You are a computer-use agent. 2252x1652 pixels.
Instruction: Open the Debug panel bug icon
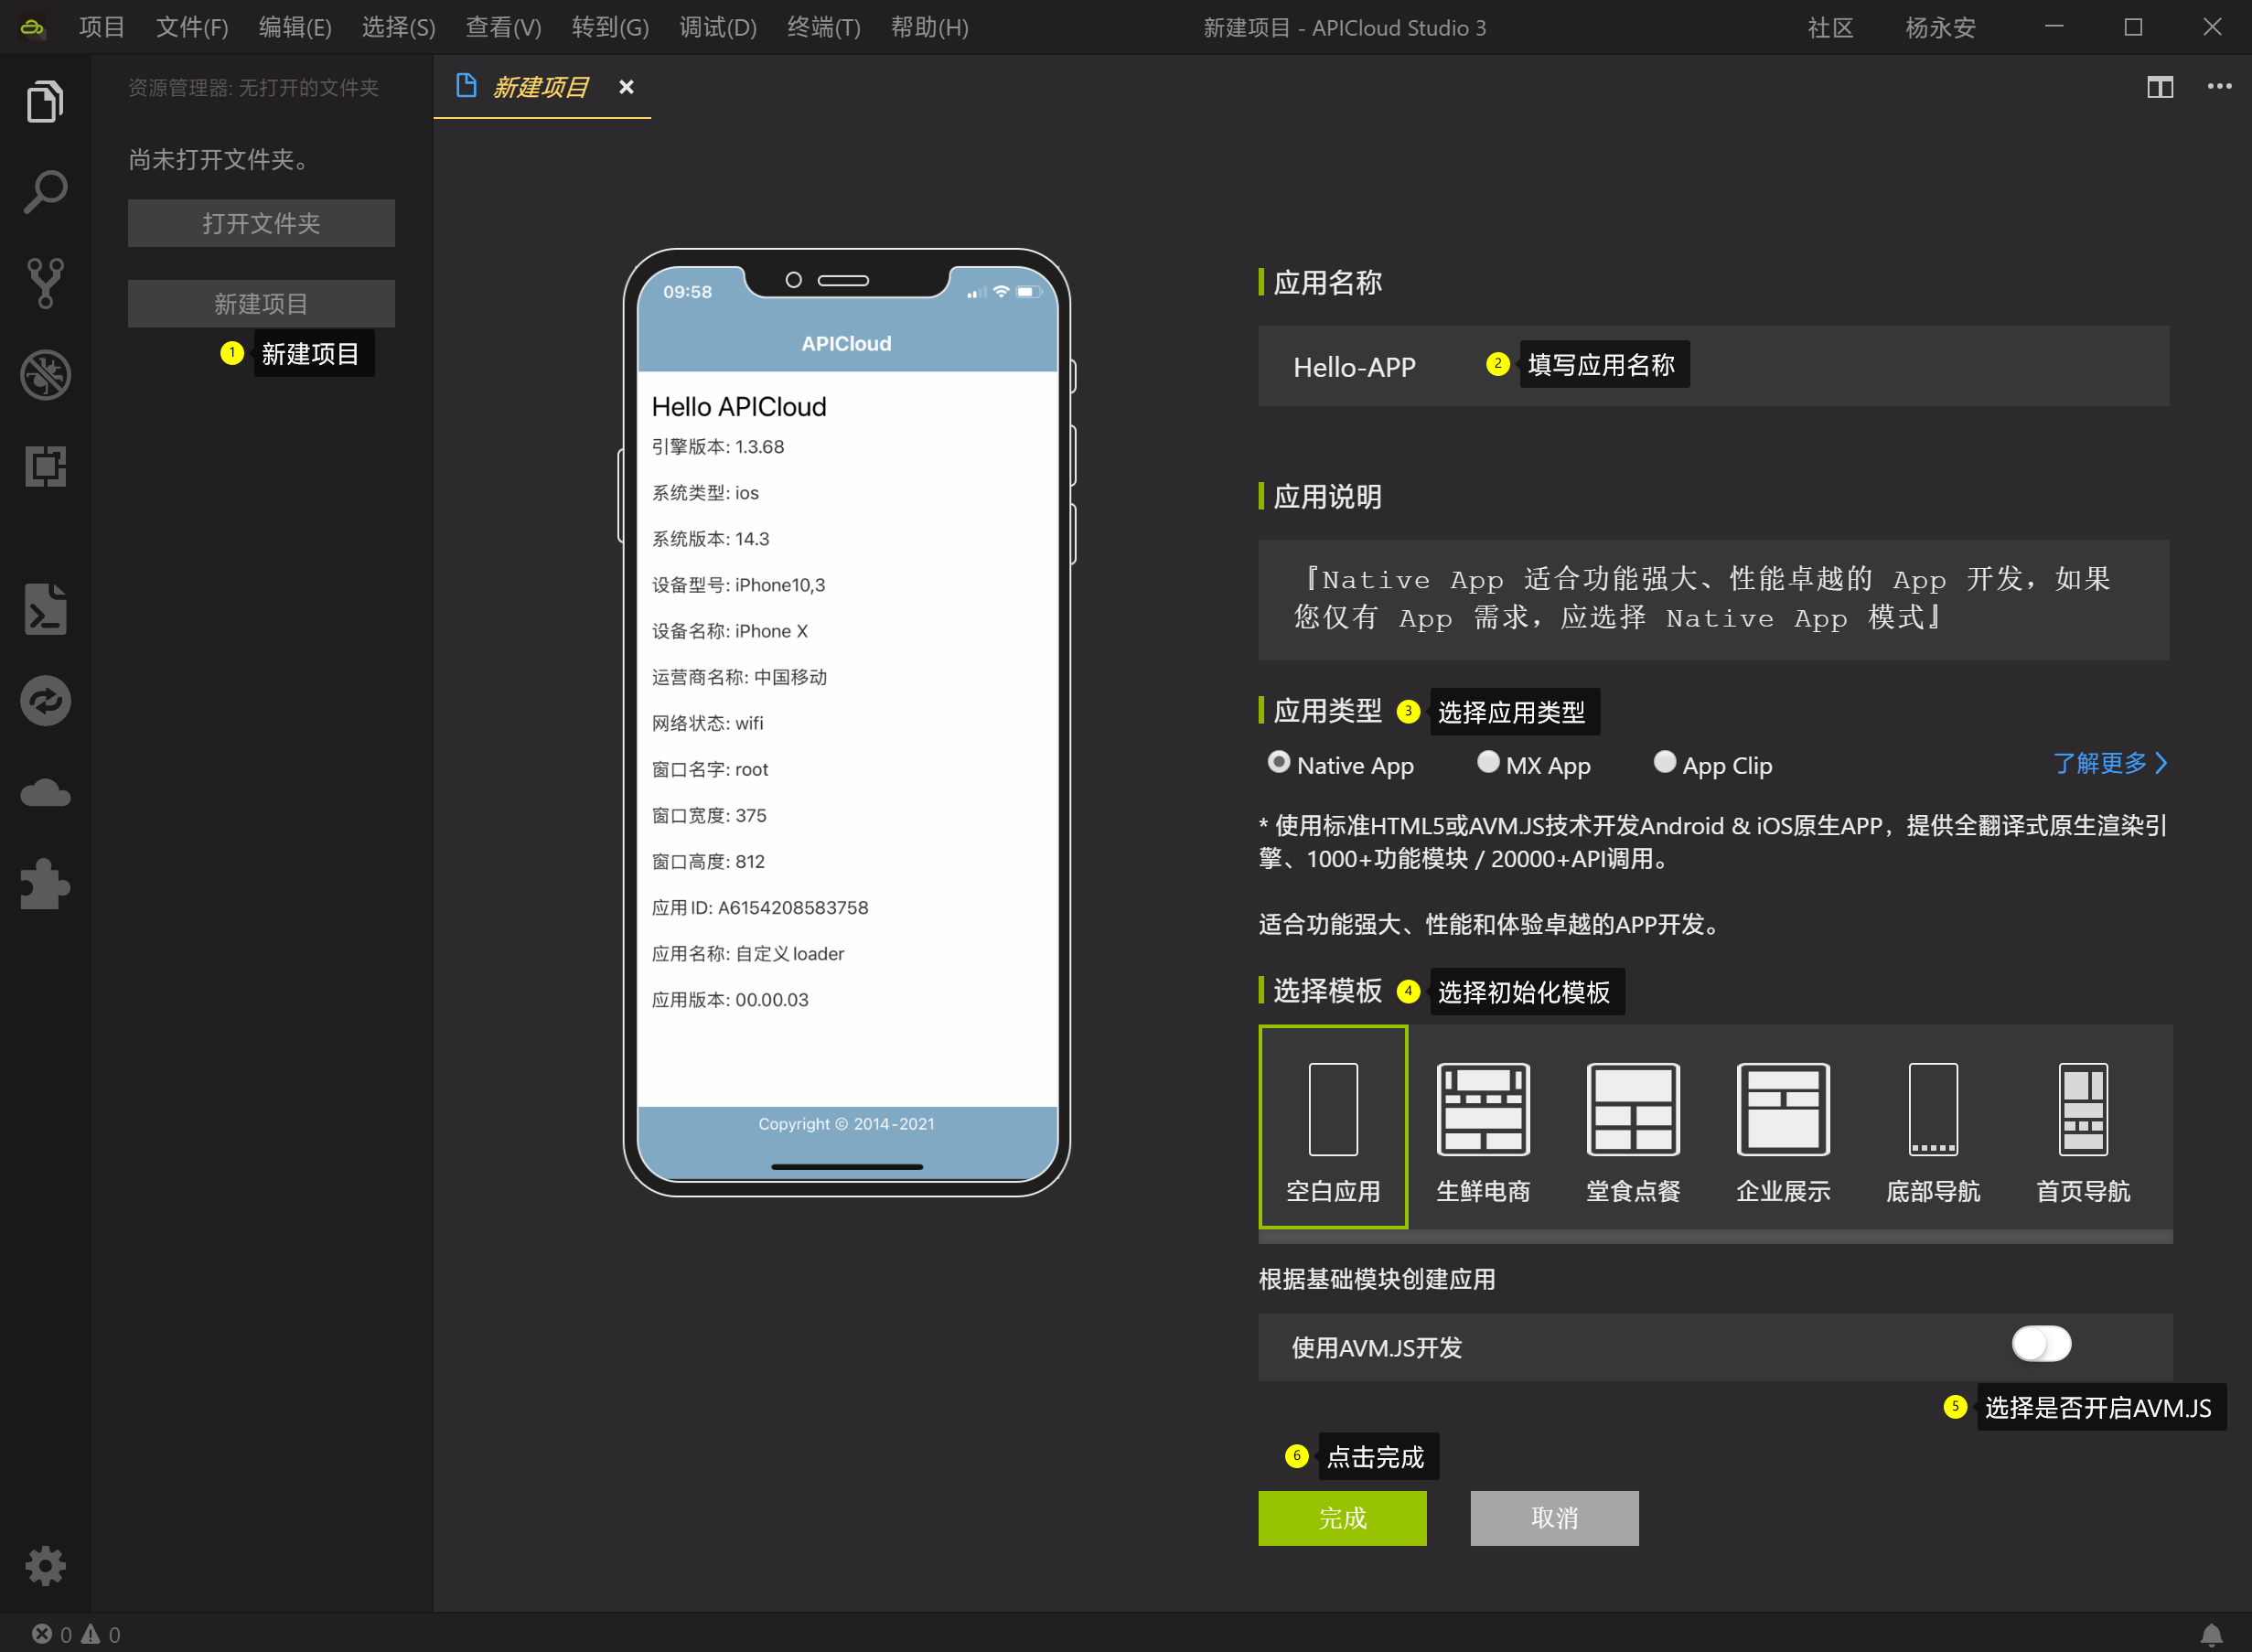[x=45, y=375]
